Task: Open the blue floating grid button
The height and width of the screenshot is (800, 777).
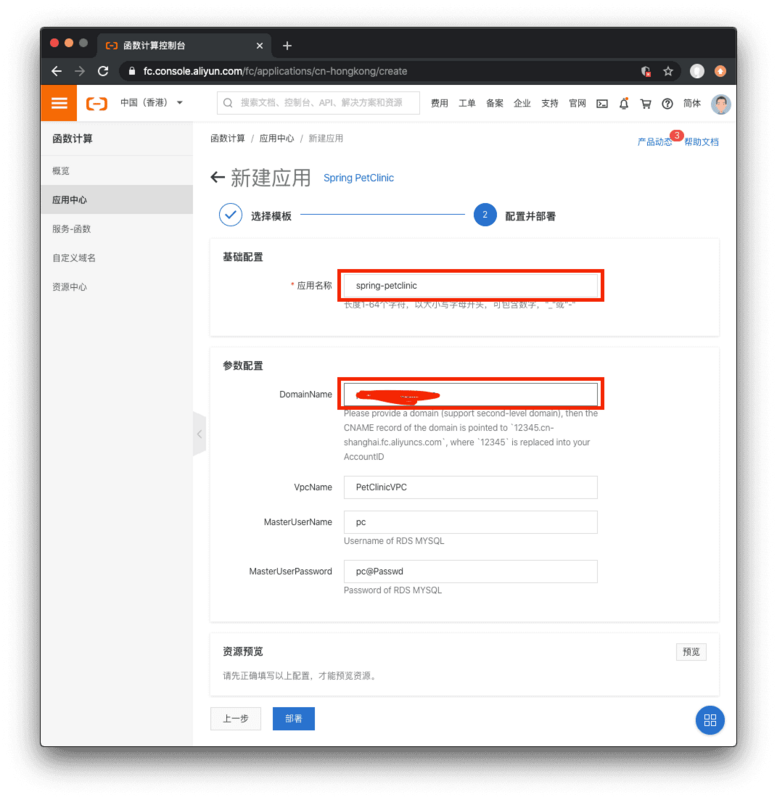Action: click(710, 720)
